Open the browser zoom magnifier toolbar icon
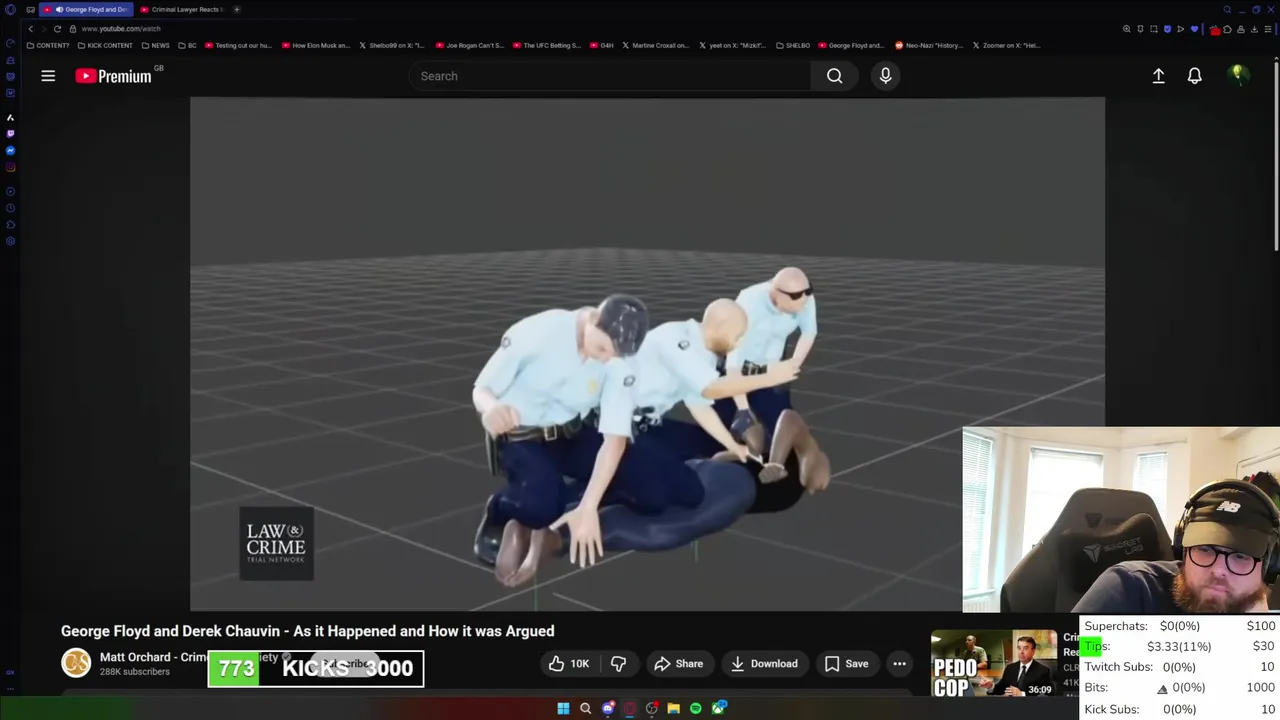The width and height of the screenshot is (1280, 720). coord(1127,29)
